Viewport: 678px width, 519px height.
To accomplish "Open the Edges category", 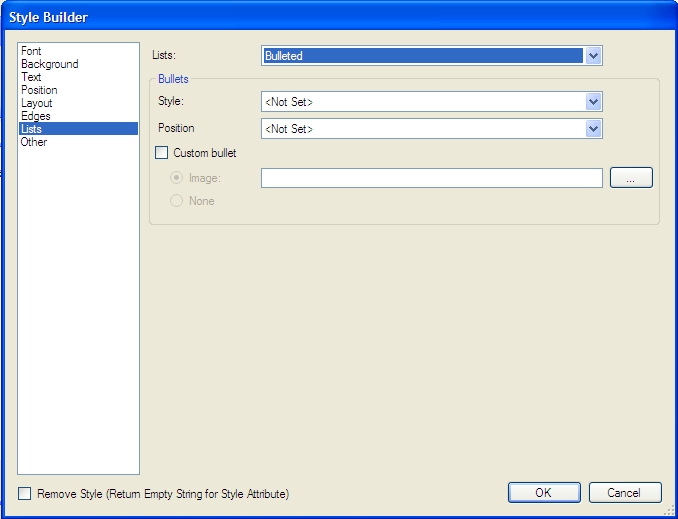I will [35, 116].
